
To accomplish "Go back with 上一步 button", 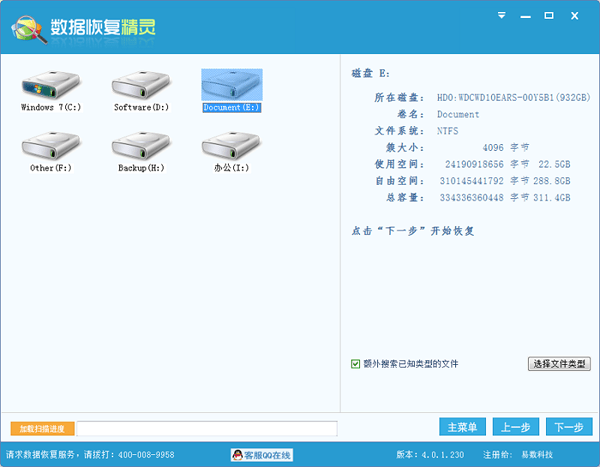I will (515, 427).
